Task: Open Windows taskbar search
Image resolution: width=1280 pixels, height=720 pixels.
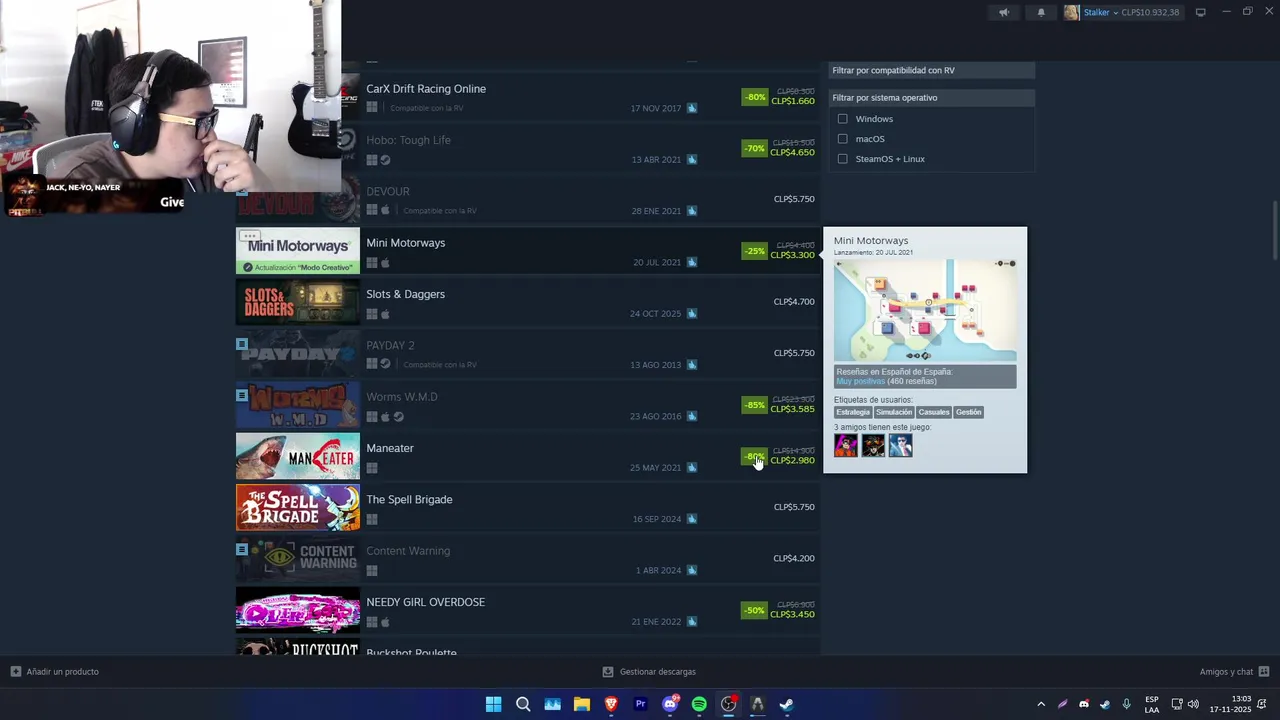Action: click(523, 704)
